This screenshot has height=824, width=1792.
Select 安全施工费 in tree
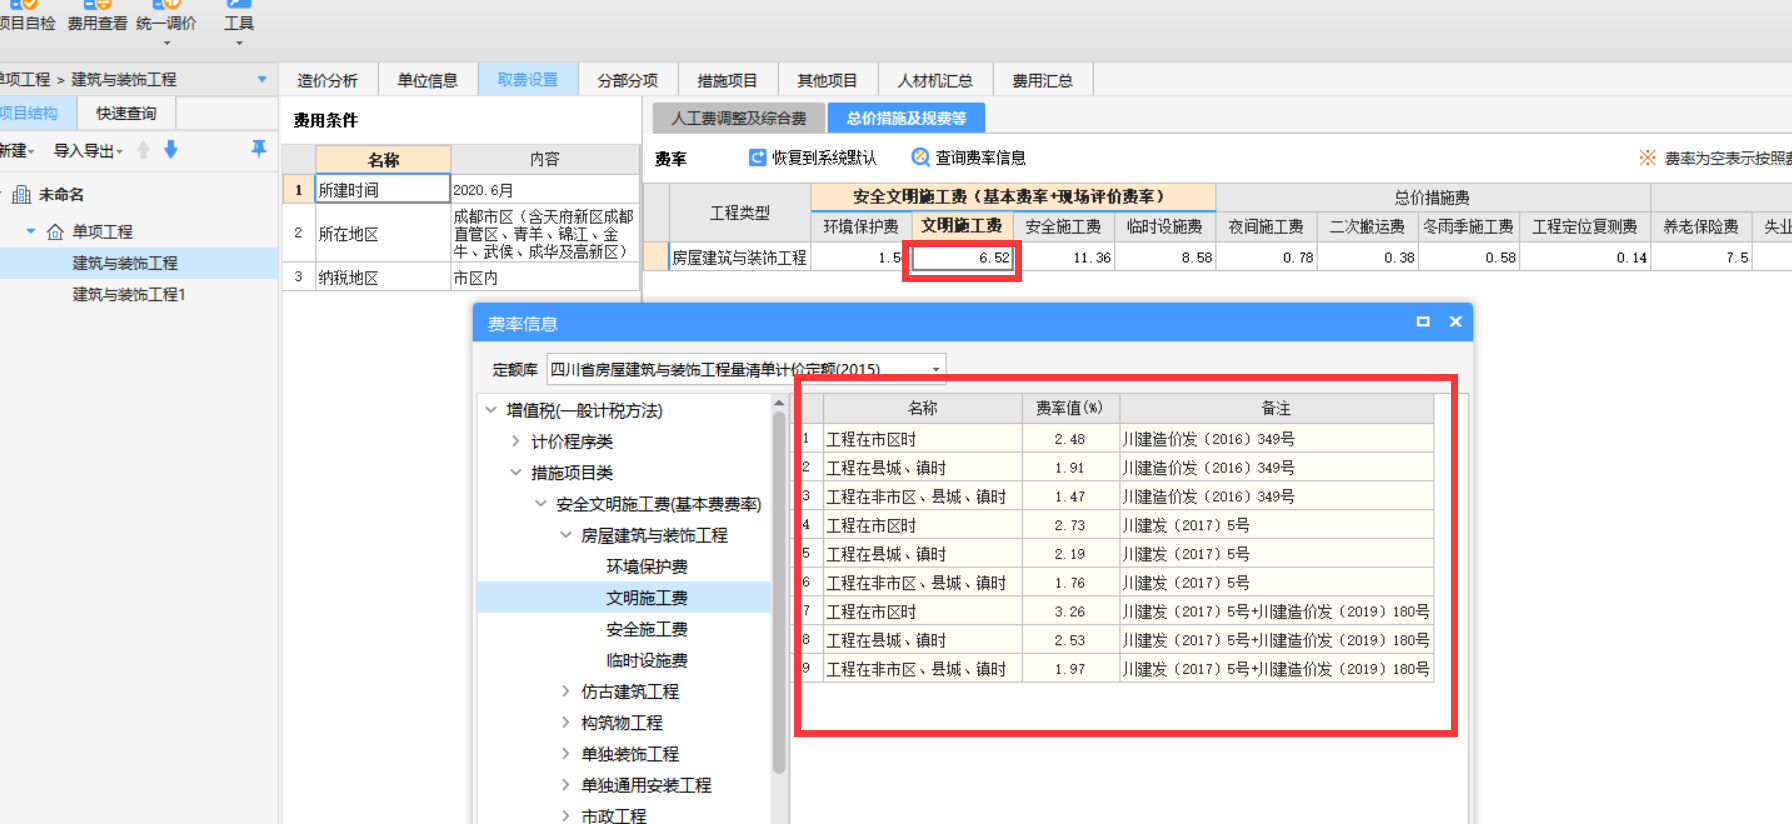click(x=647, y=629)
